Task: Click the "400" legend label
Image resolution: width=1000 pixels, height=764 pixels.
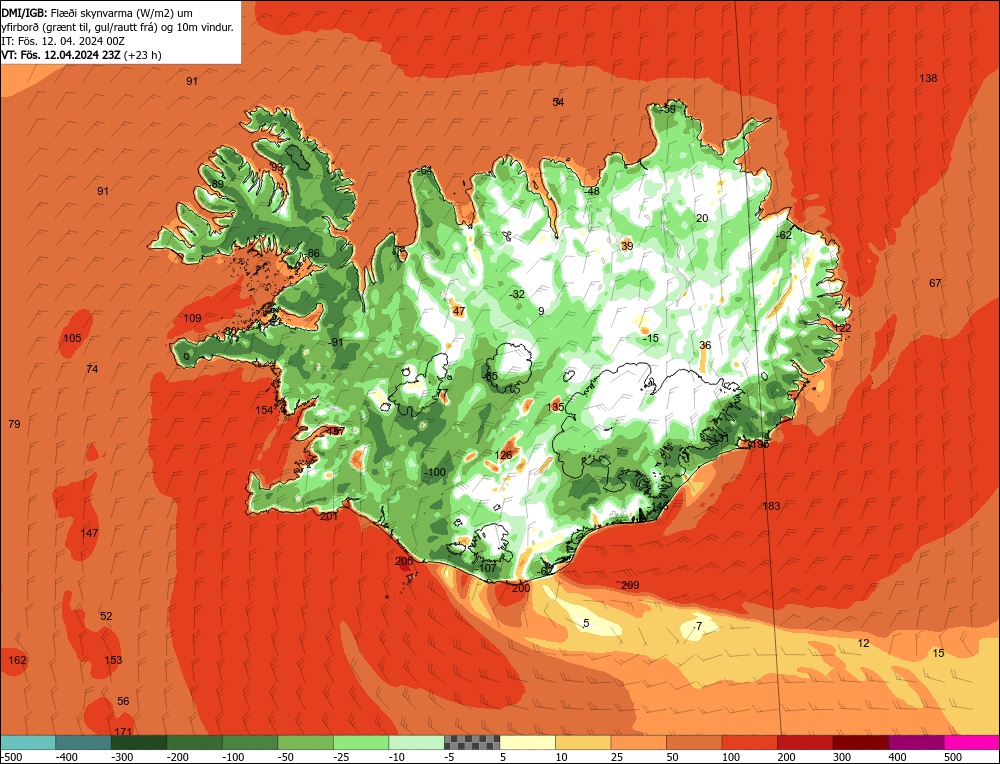Action: pyautogui.click(x=898, y=757)
